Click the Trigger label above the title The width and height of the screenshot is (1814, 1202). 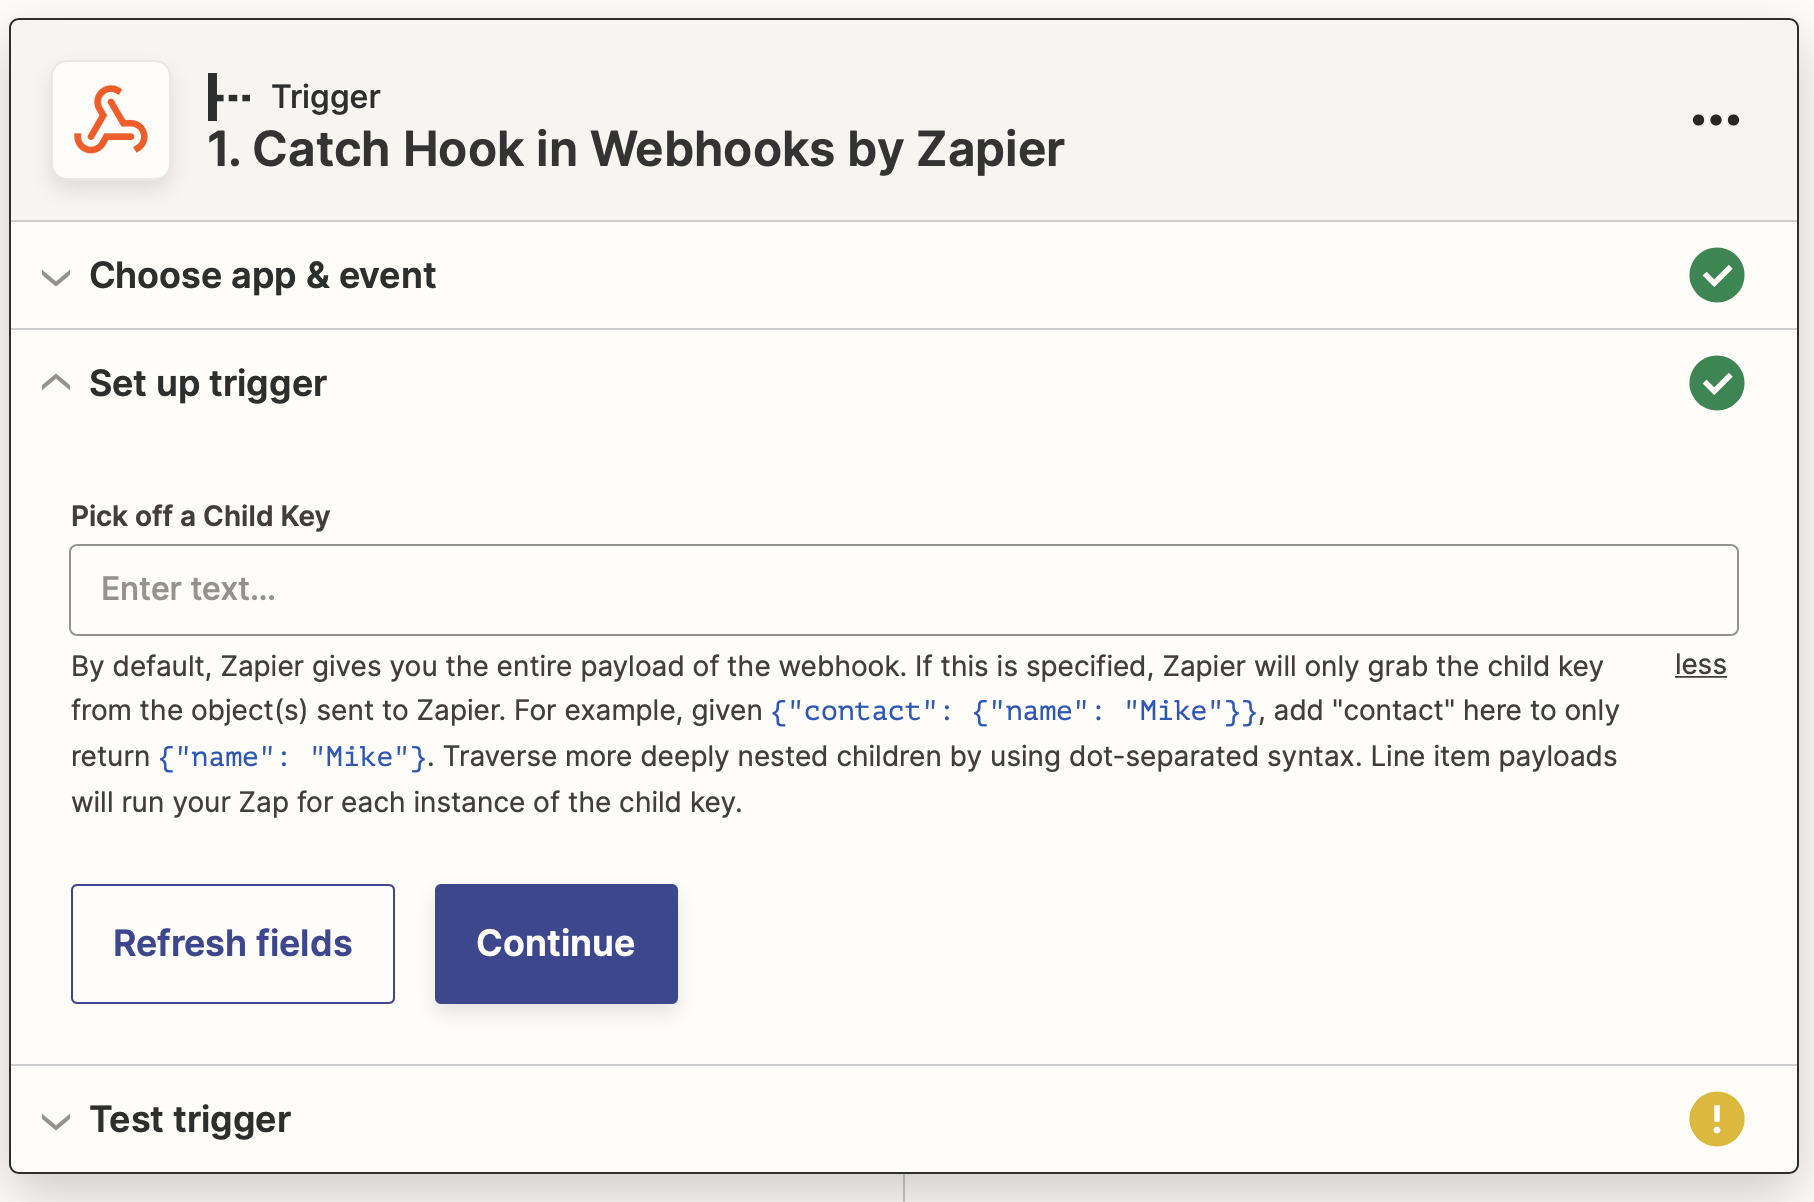(326, 97)
